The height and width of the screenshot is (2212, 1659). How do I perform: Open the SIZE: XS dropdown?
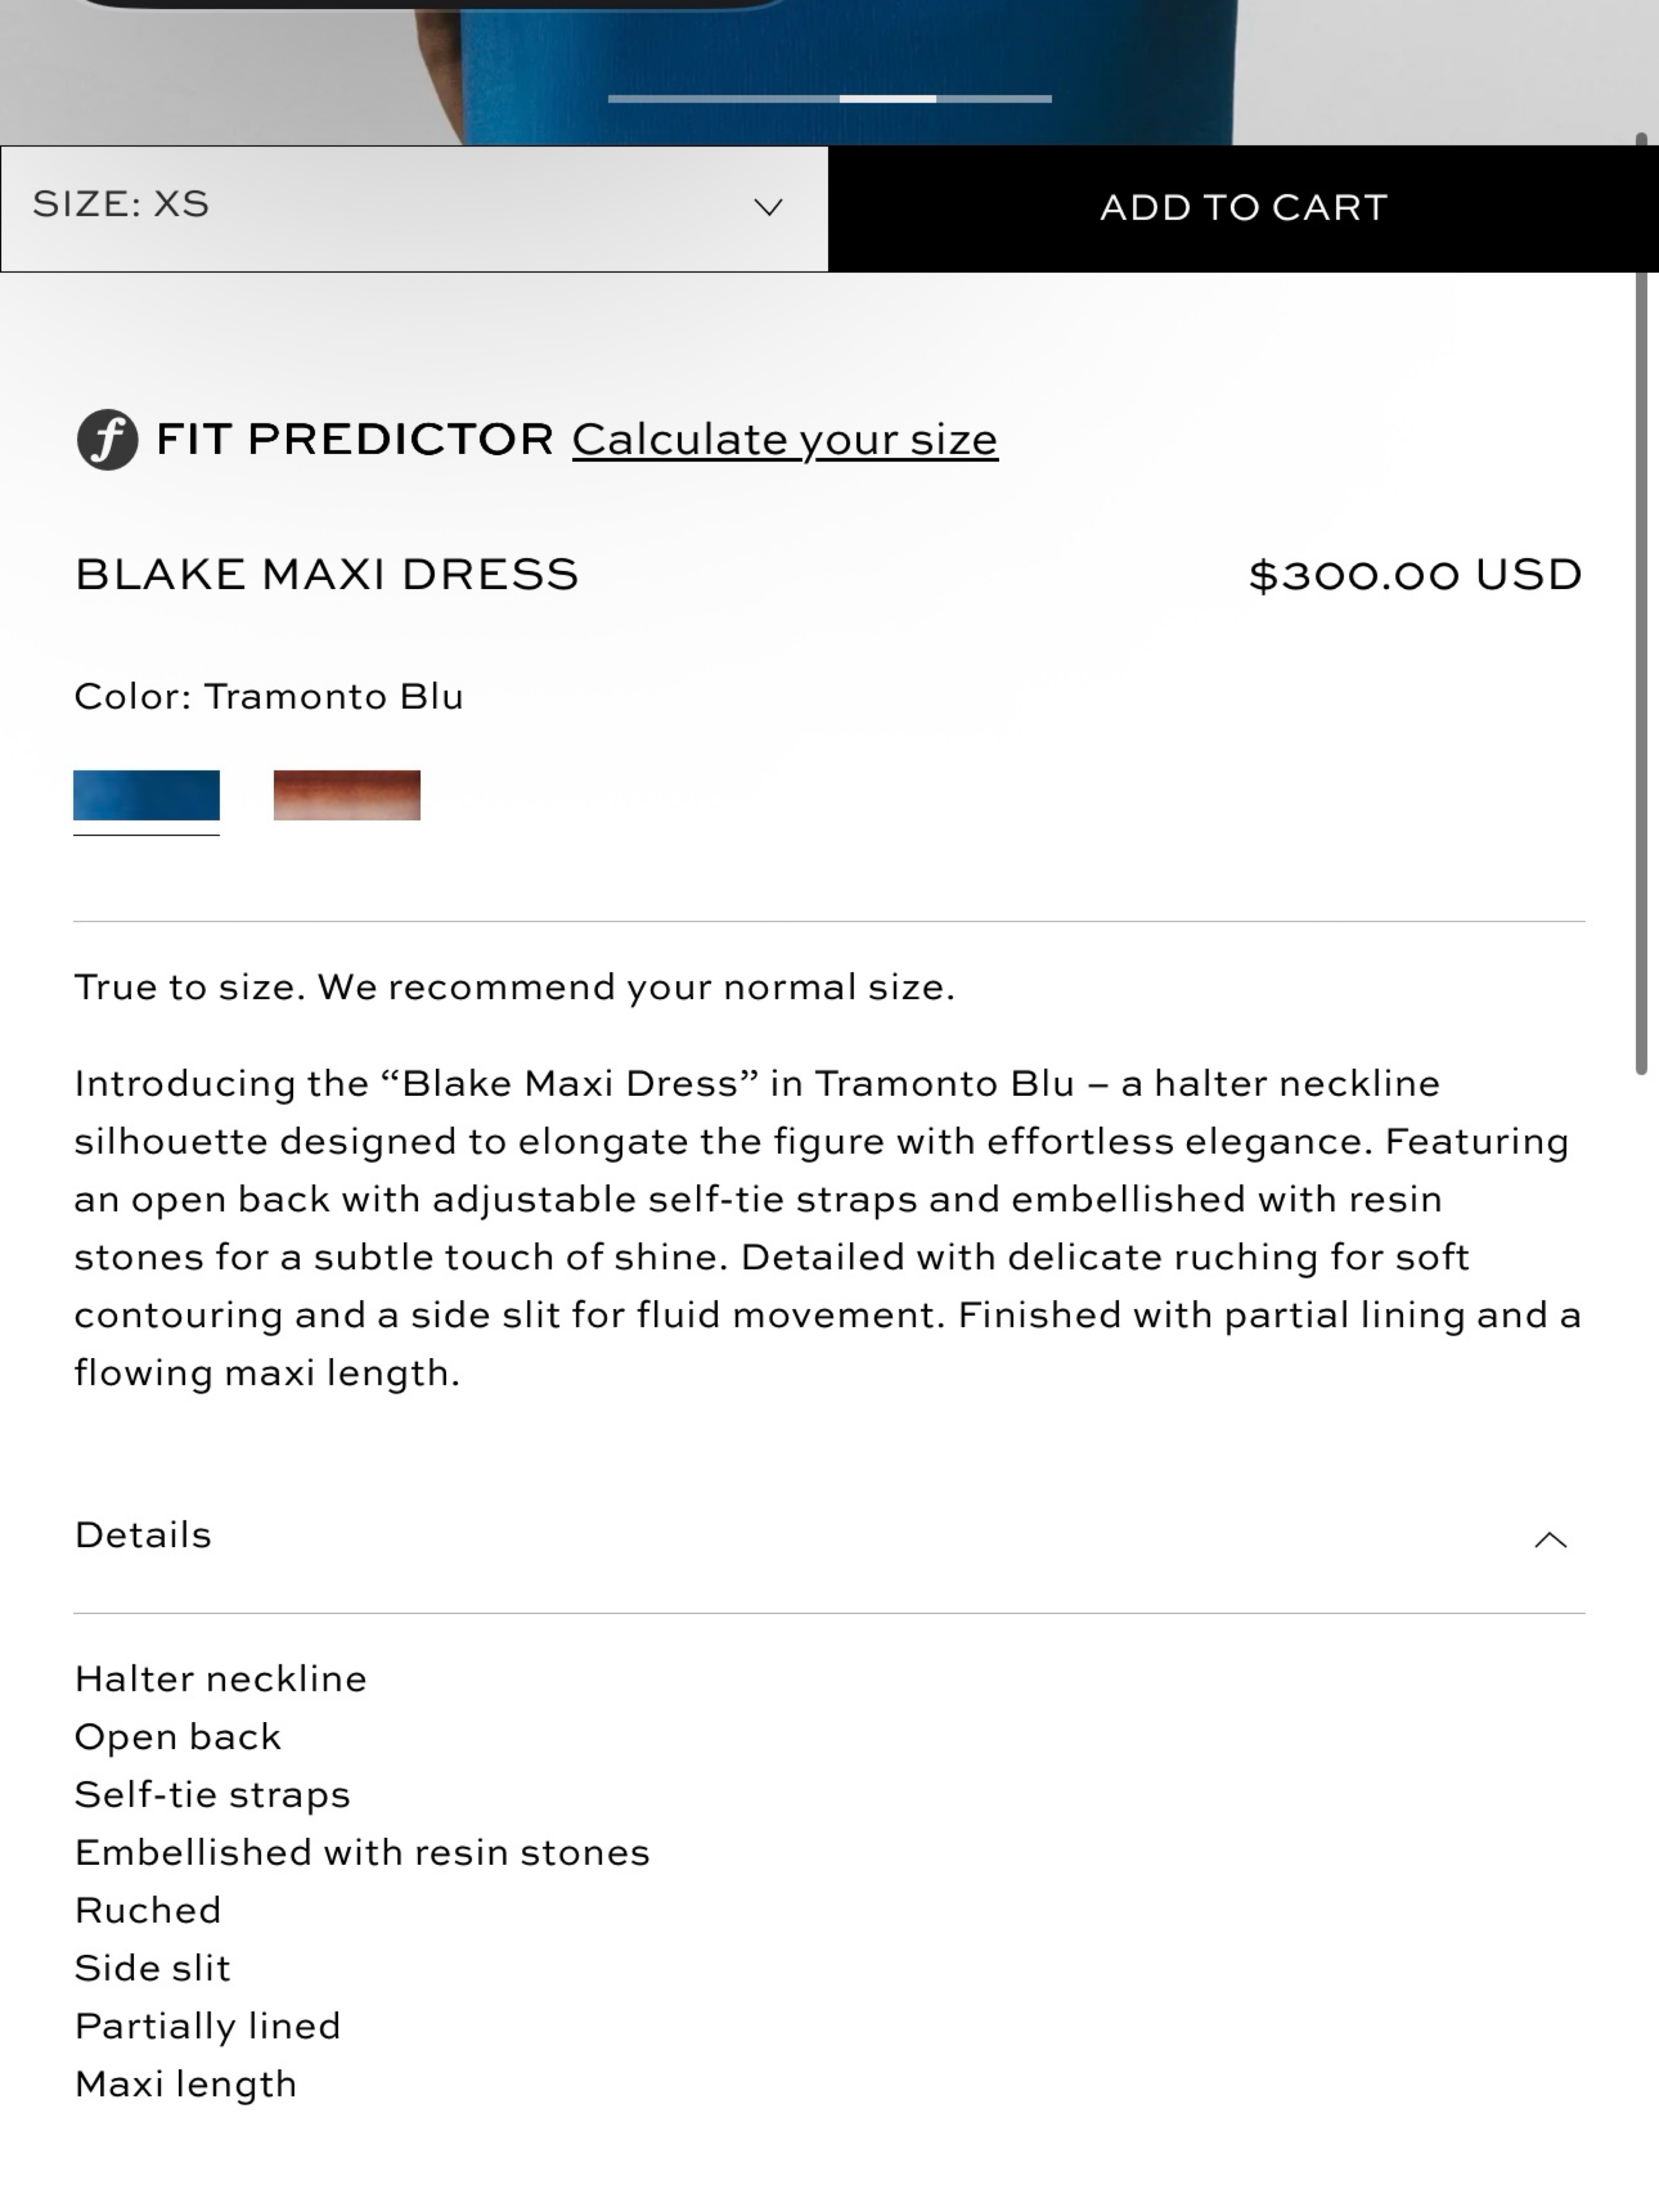(414, 208)
